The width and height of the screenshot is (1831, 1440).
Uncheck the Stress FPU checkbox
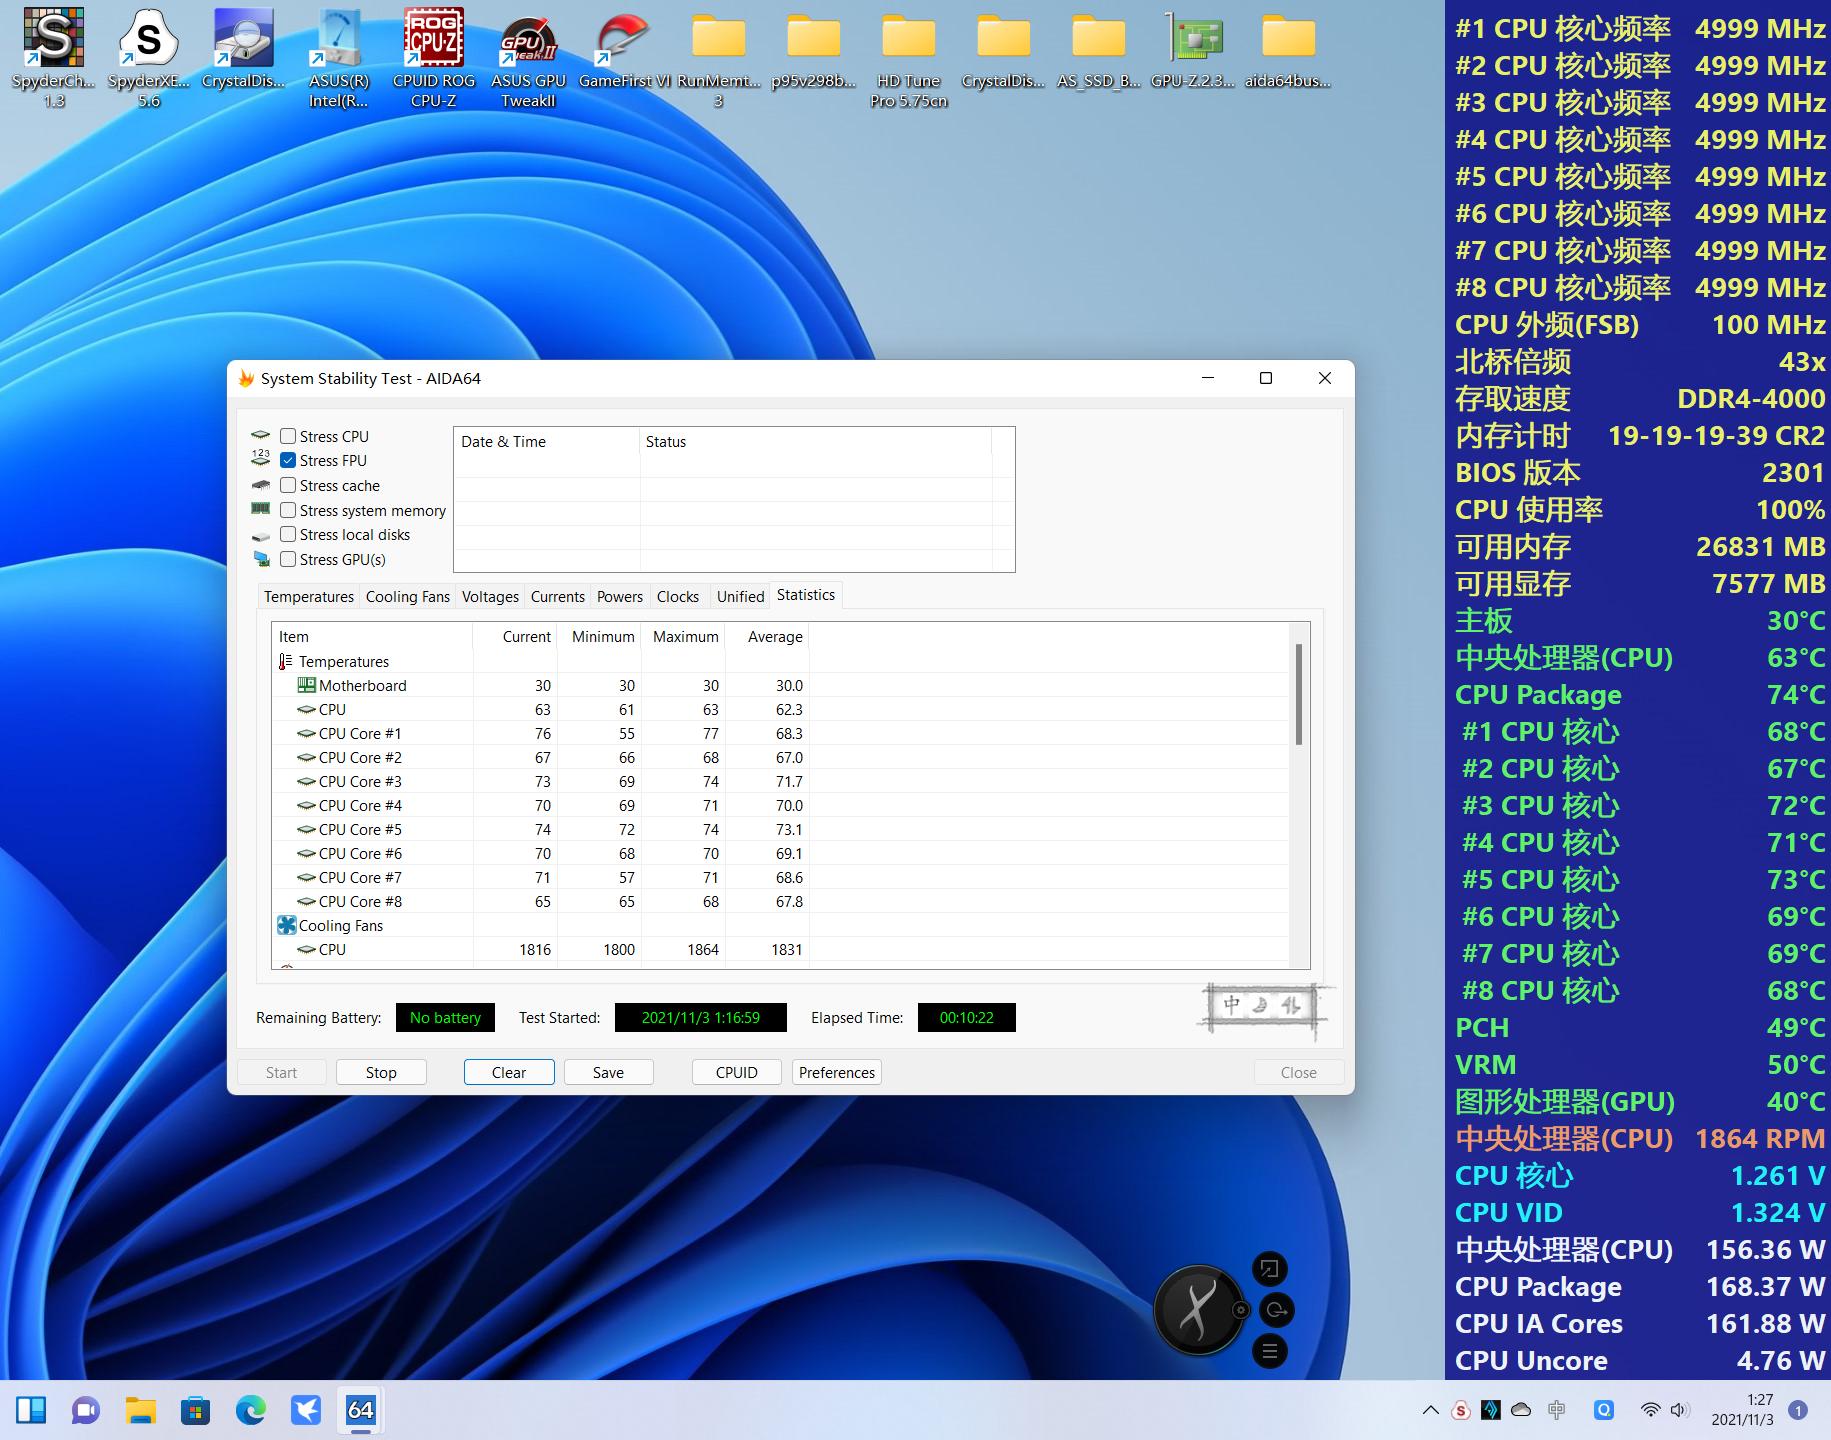point(288,460)
